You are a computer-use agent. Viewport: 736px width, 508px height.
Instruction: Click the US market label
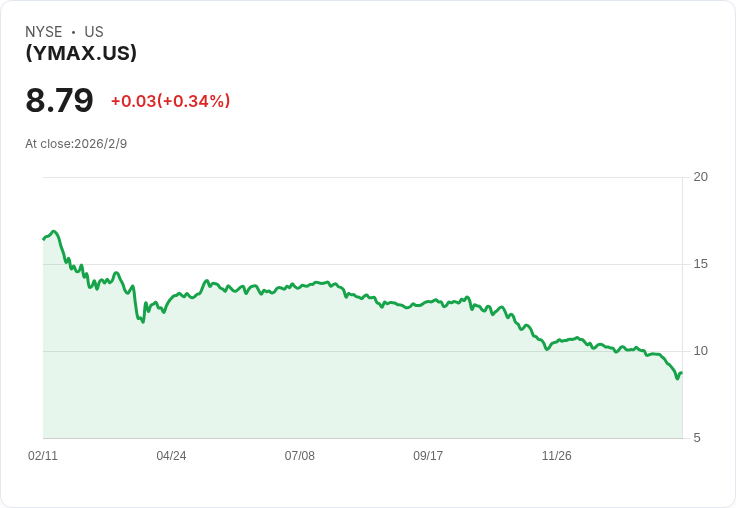coord(94,32)
